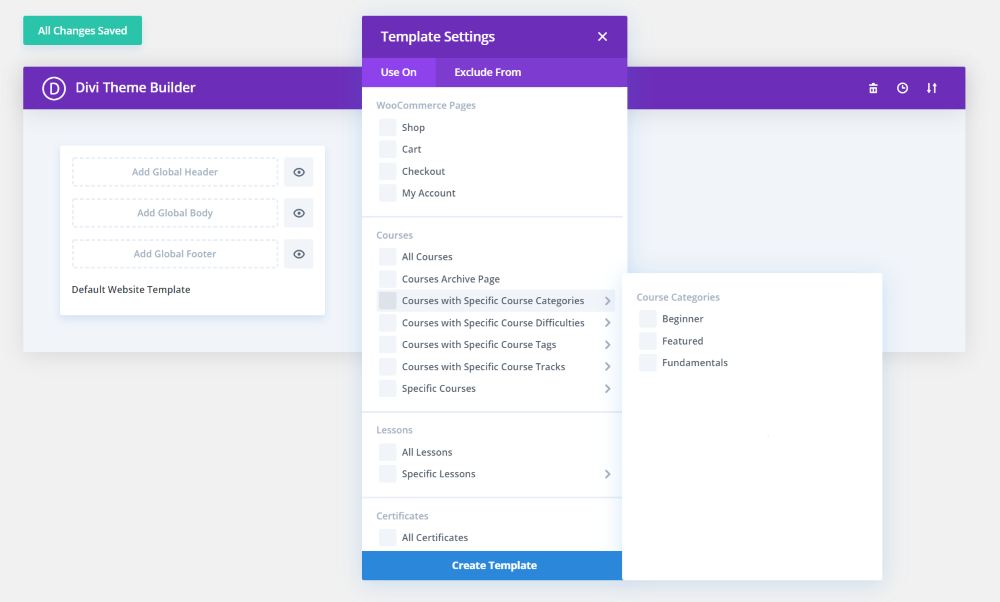Check the Specific Lessons checkbox
This screenshot has width=1000, height=602.
(x=387, y=474)
